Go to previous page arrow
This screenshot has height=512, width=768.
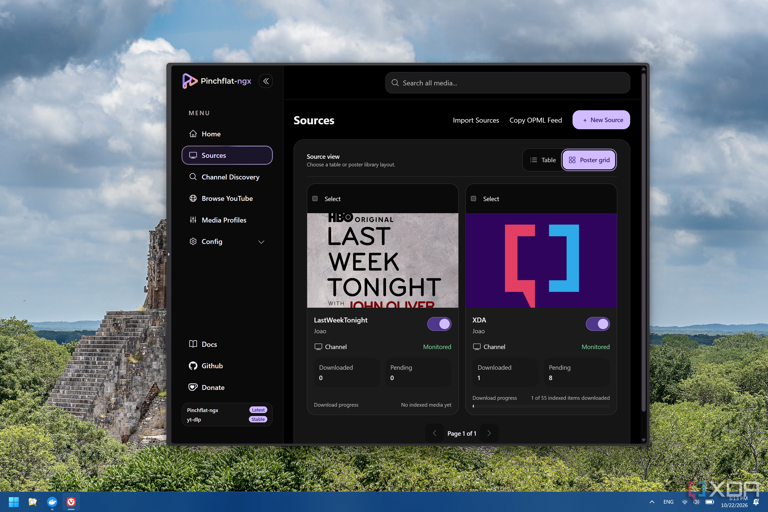coord(434,433)
